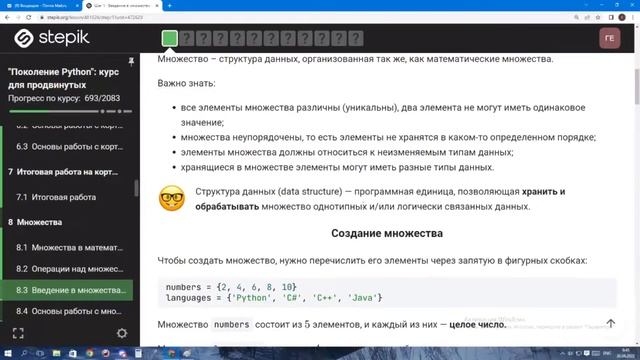This screenshot has width=640, height=360.
Task: Open lesson 8.1 Множества в математ...
Action: pyautogui.click(x=69, y=247)
